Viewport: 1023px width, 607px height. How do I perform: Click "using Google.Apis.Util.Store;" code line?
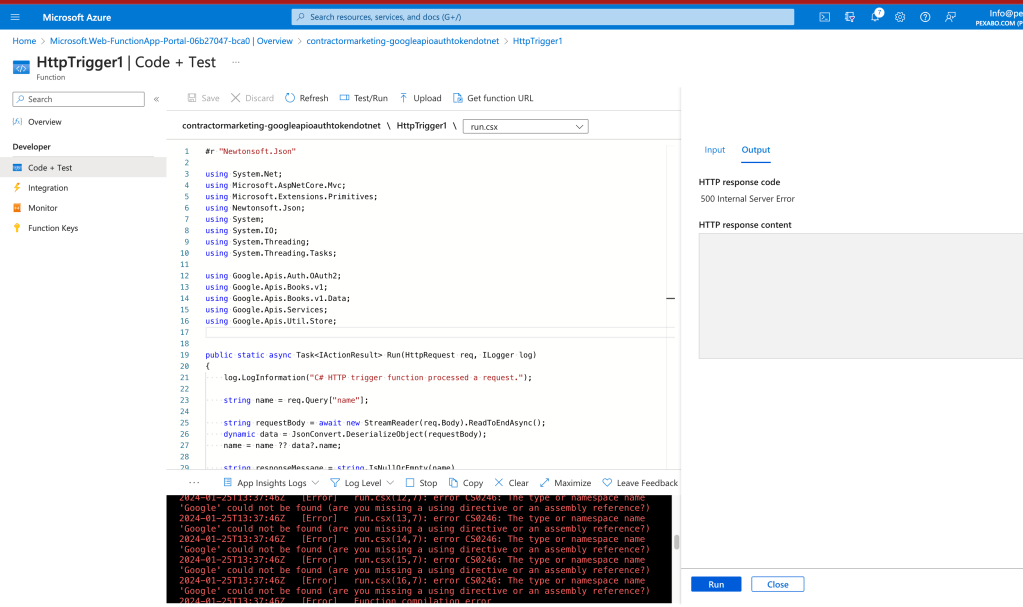[271, 321]
